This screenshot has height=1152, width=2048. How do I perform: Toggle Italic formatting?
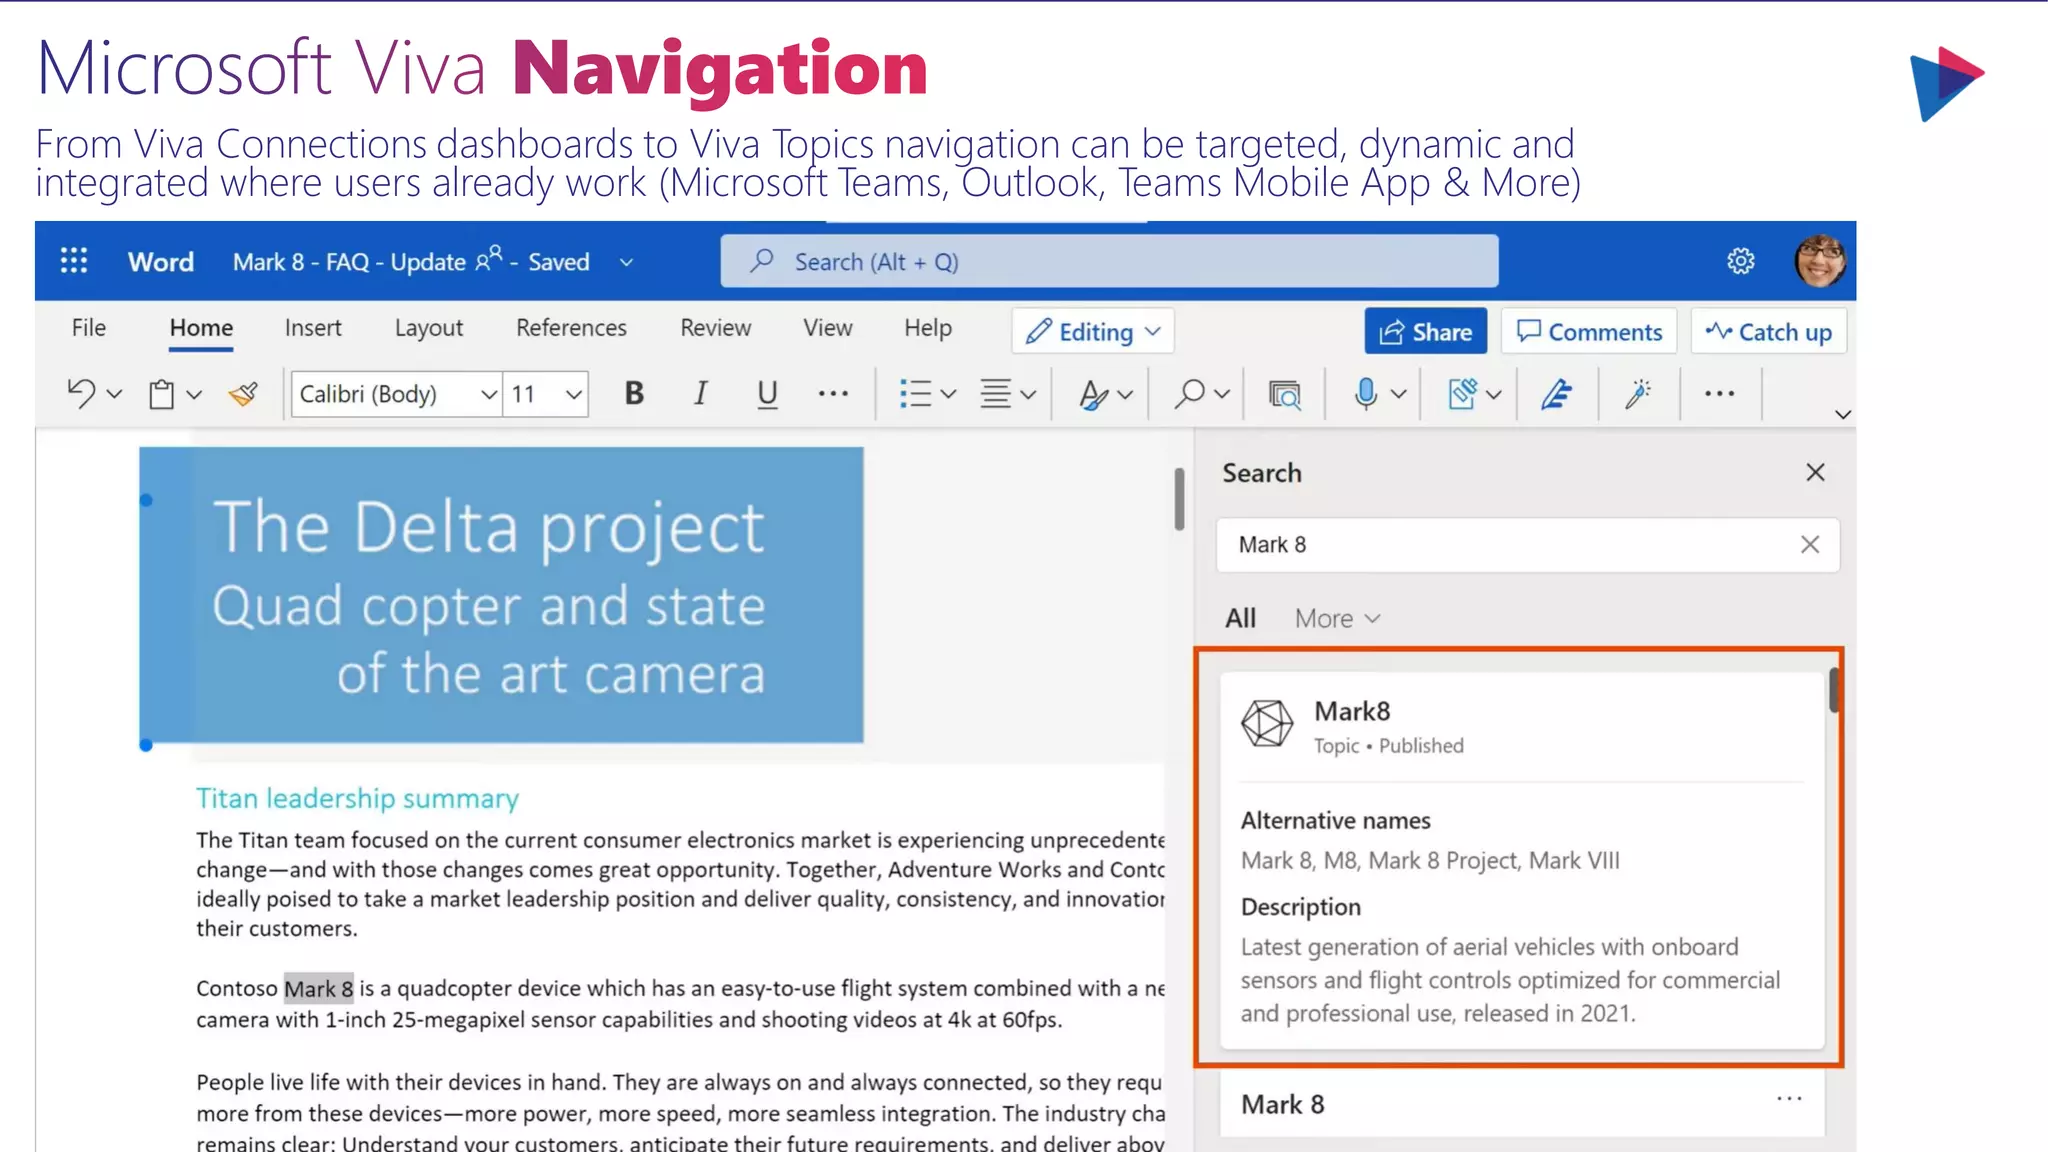click(x=700, y=394)
